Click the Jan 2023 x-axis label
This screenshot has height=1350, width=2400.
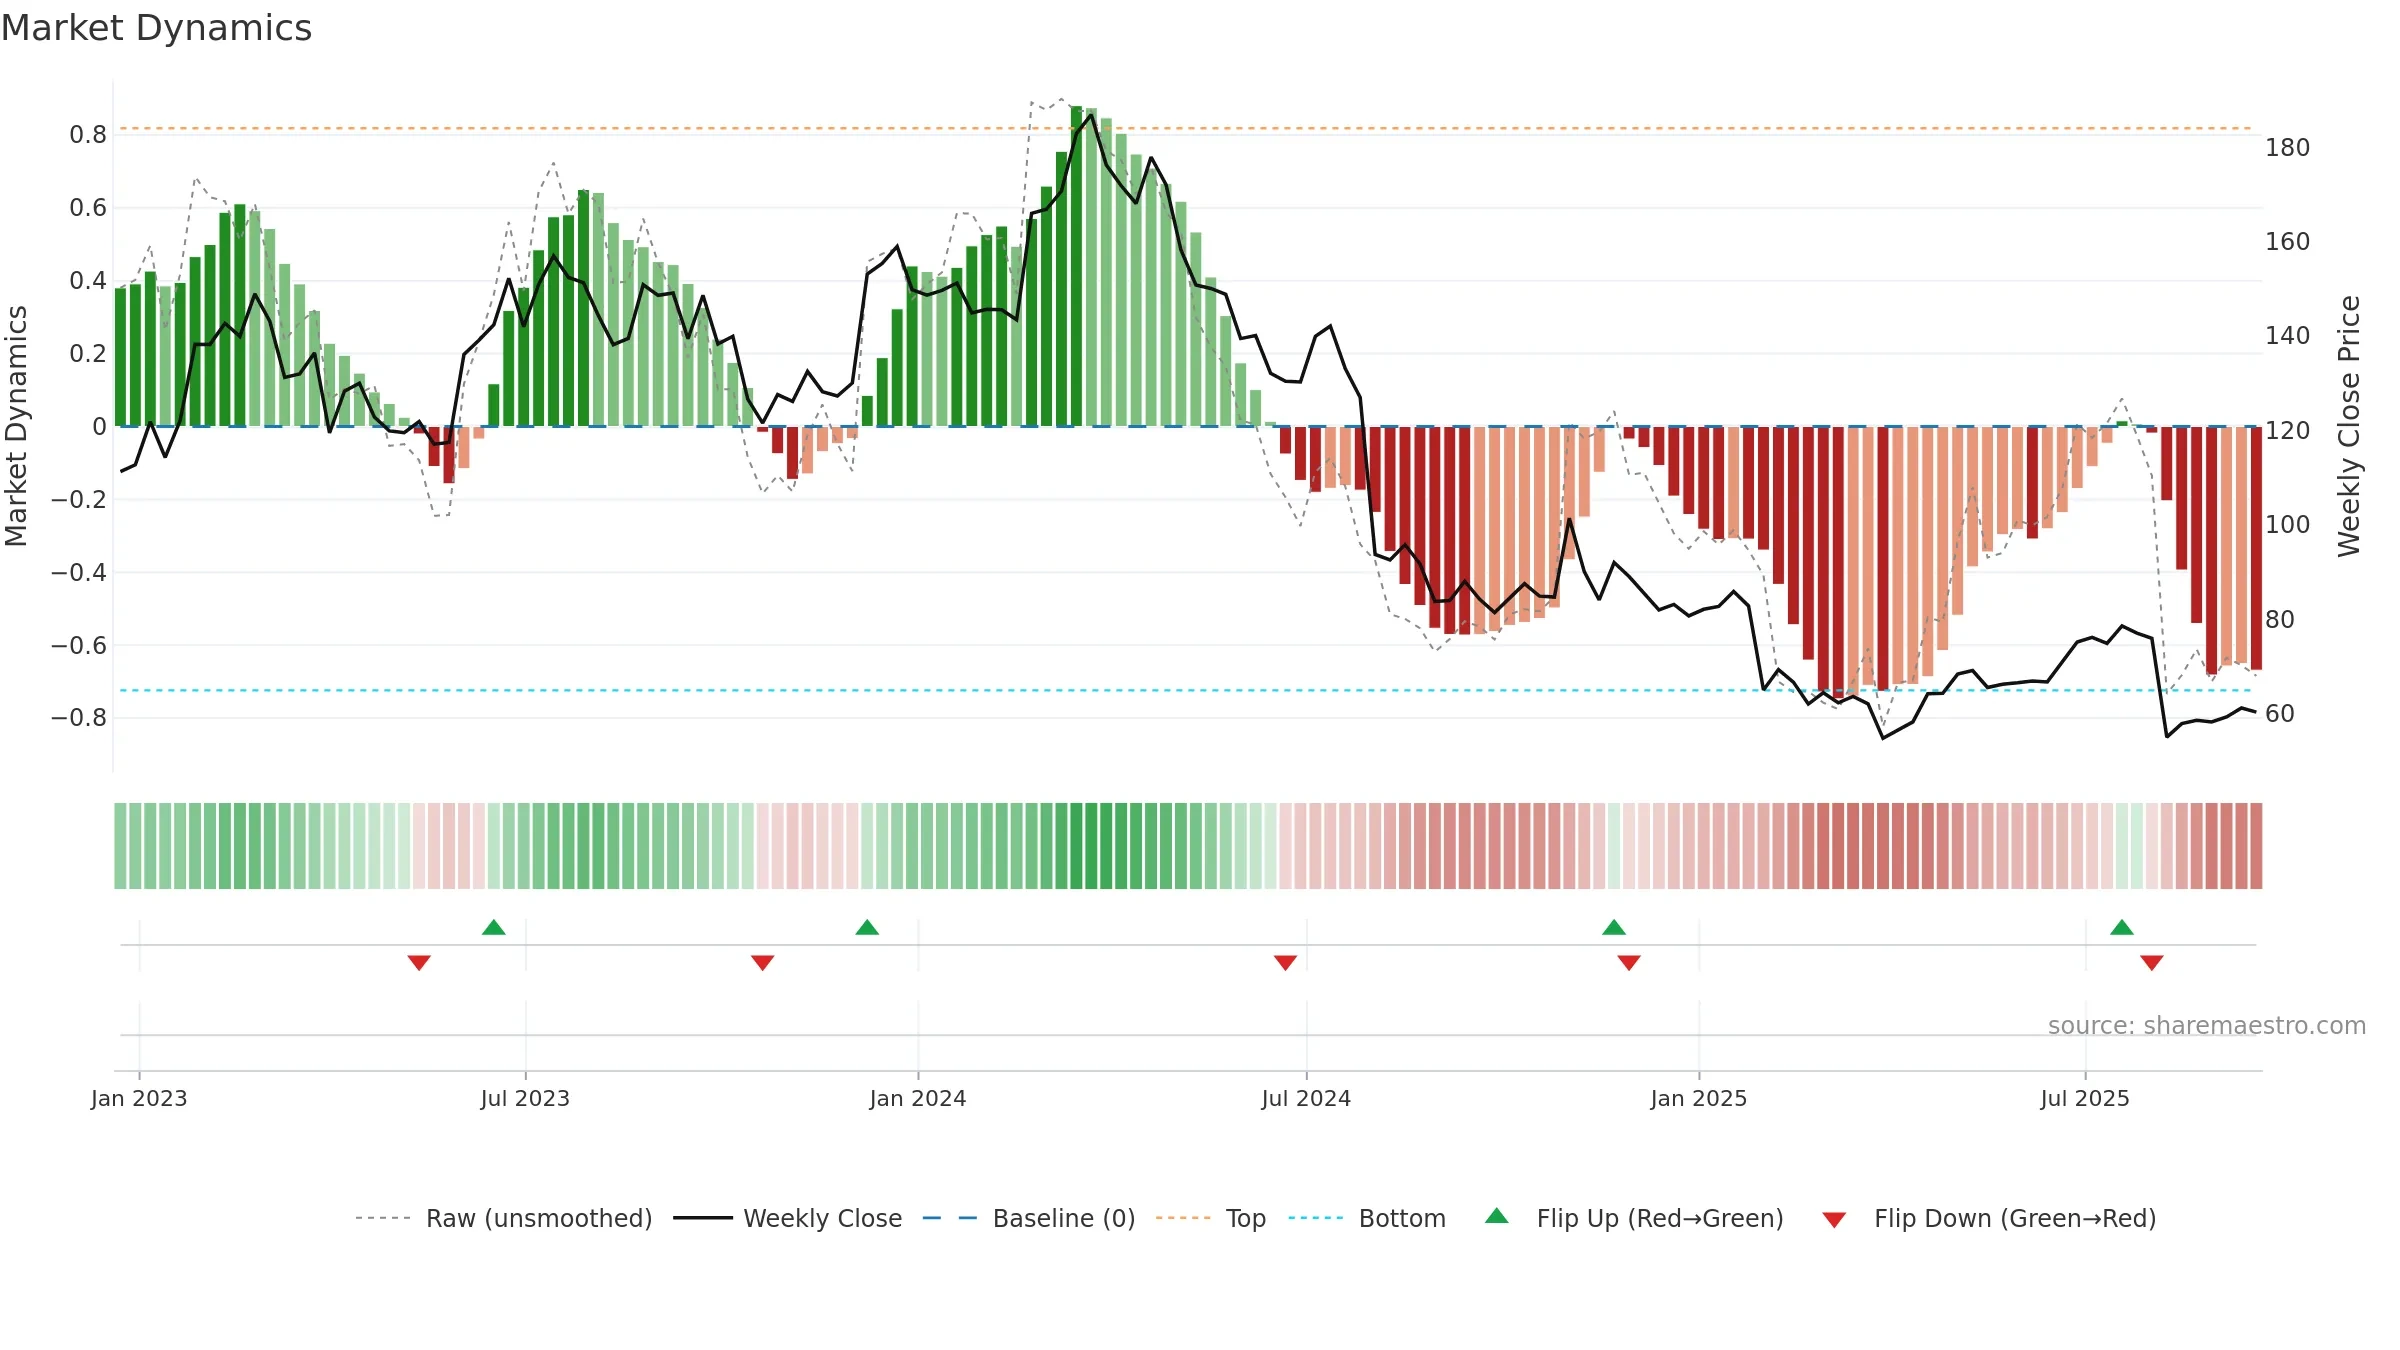[x=139, y=1099]
